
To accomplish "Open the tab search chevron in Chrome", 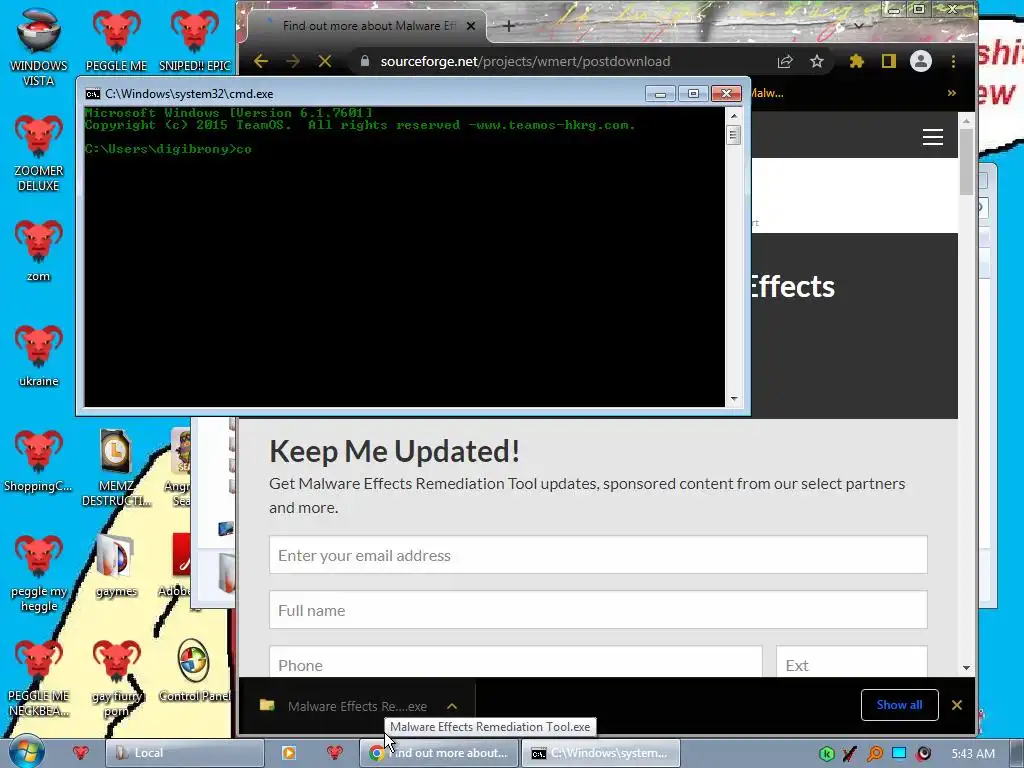I will [859, 26].
